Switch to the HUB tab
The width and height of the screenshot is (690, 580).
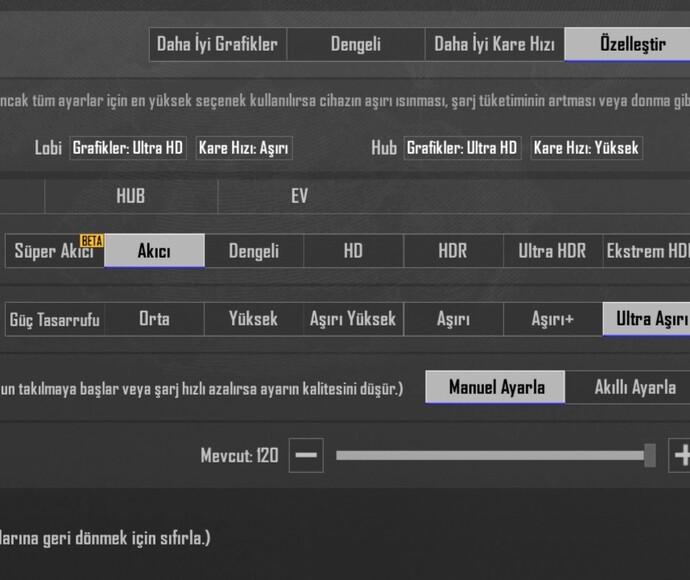point(131,196)
